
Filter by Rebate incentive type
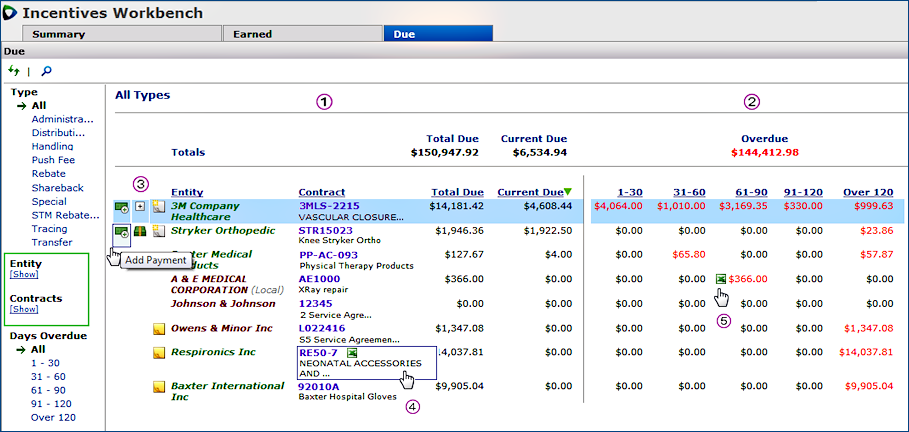(49, 173)
